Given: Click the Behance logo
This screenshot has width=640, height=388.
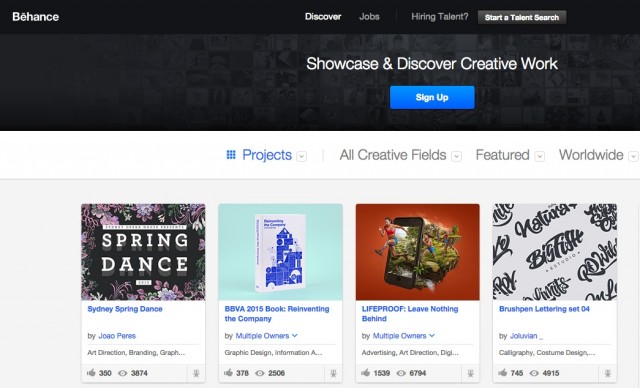Looking at the screenshot, I should coord(36,17).
